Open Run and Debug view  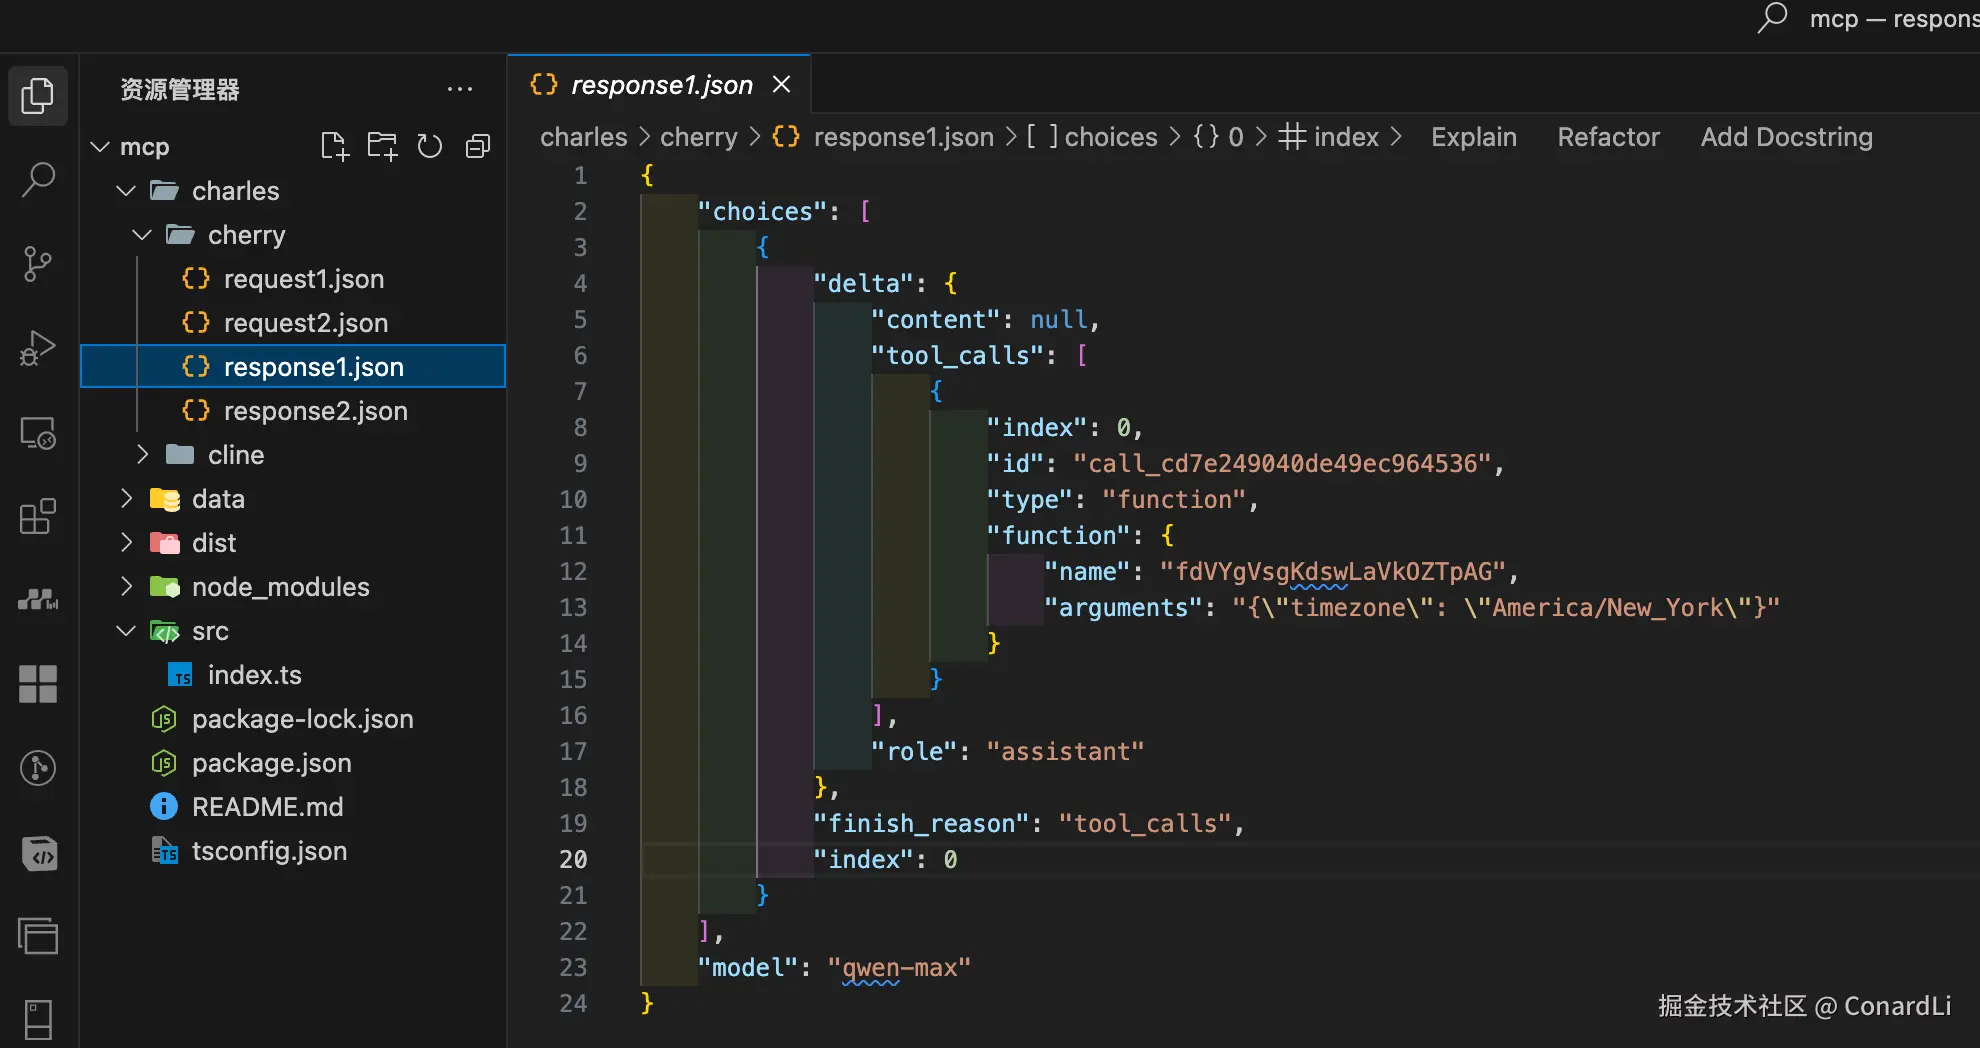(38, 348)
